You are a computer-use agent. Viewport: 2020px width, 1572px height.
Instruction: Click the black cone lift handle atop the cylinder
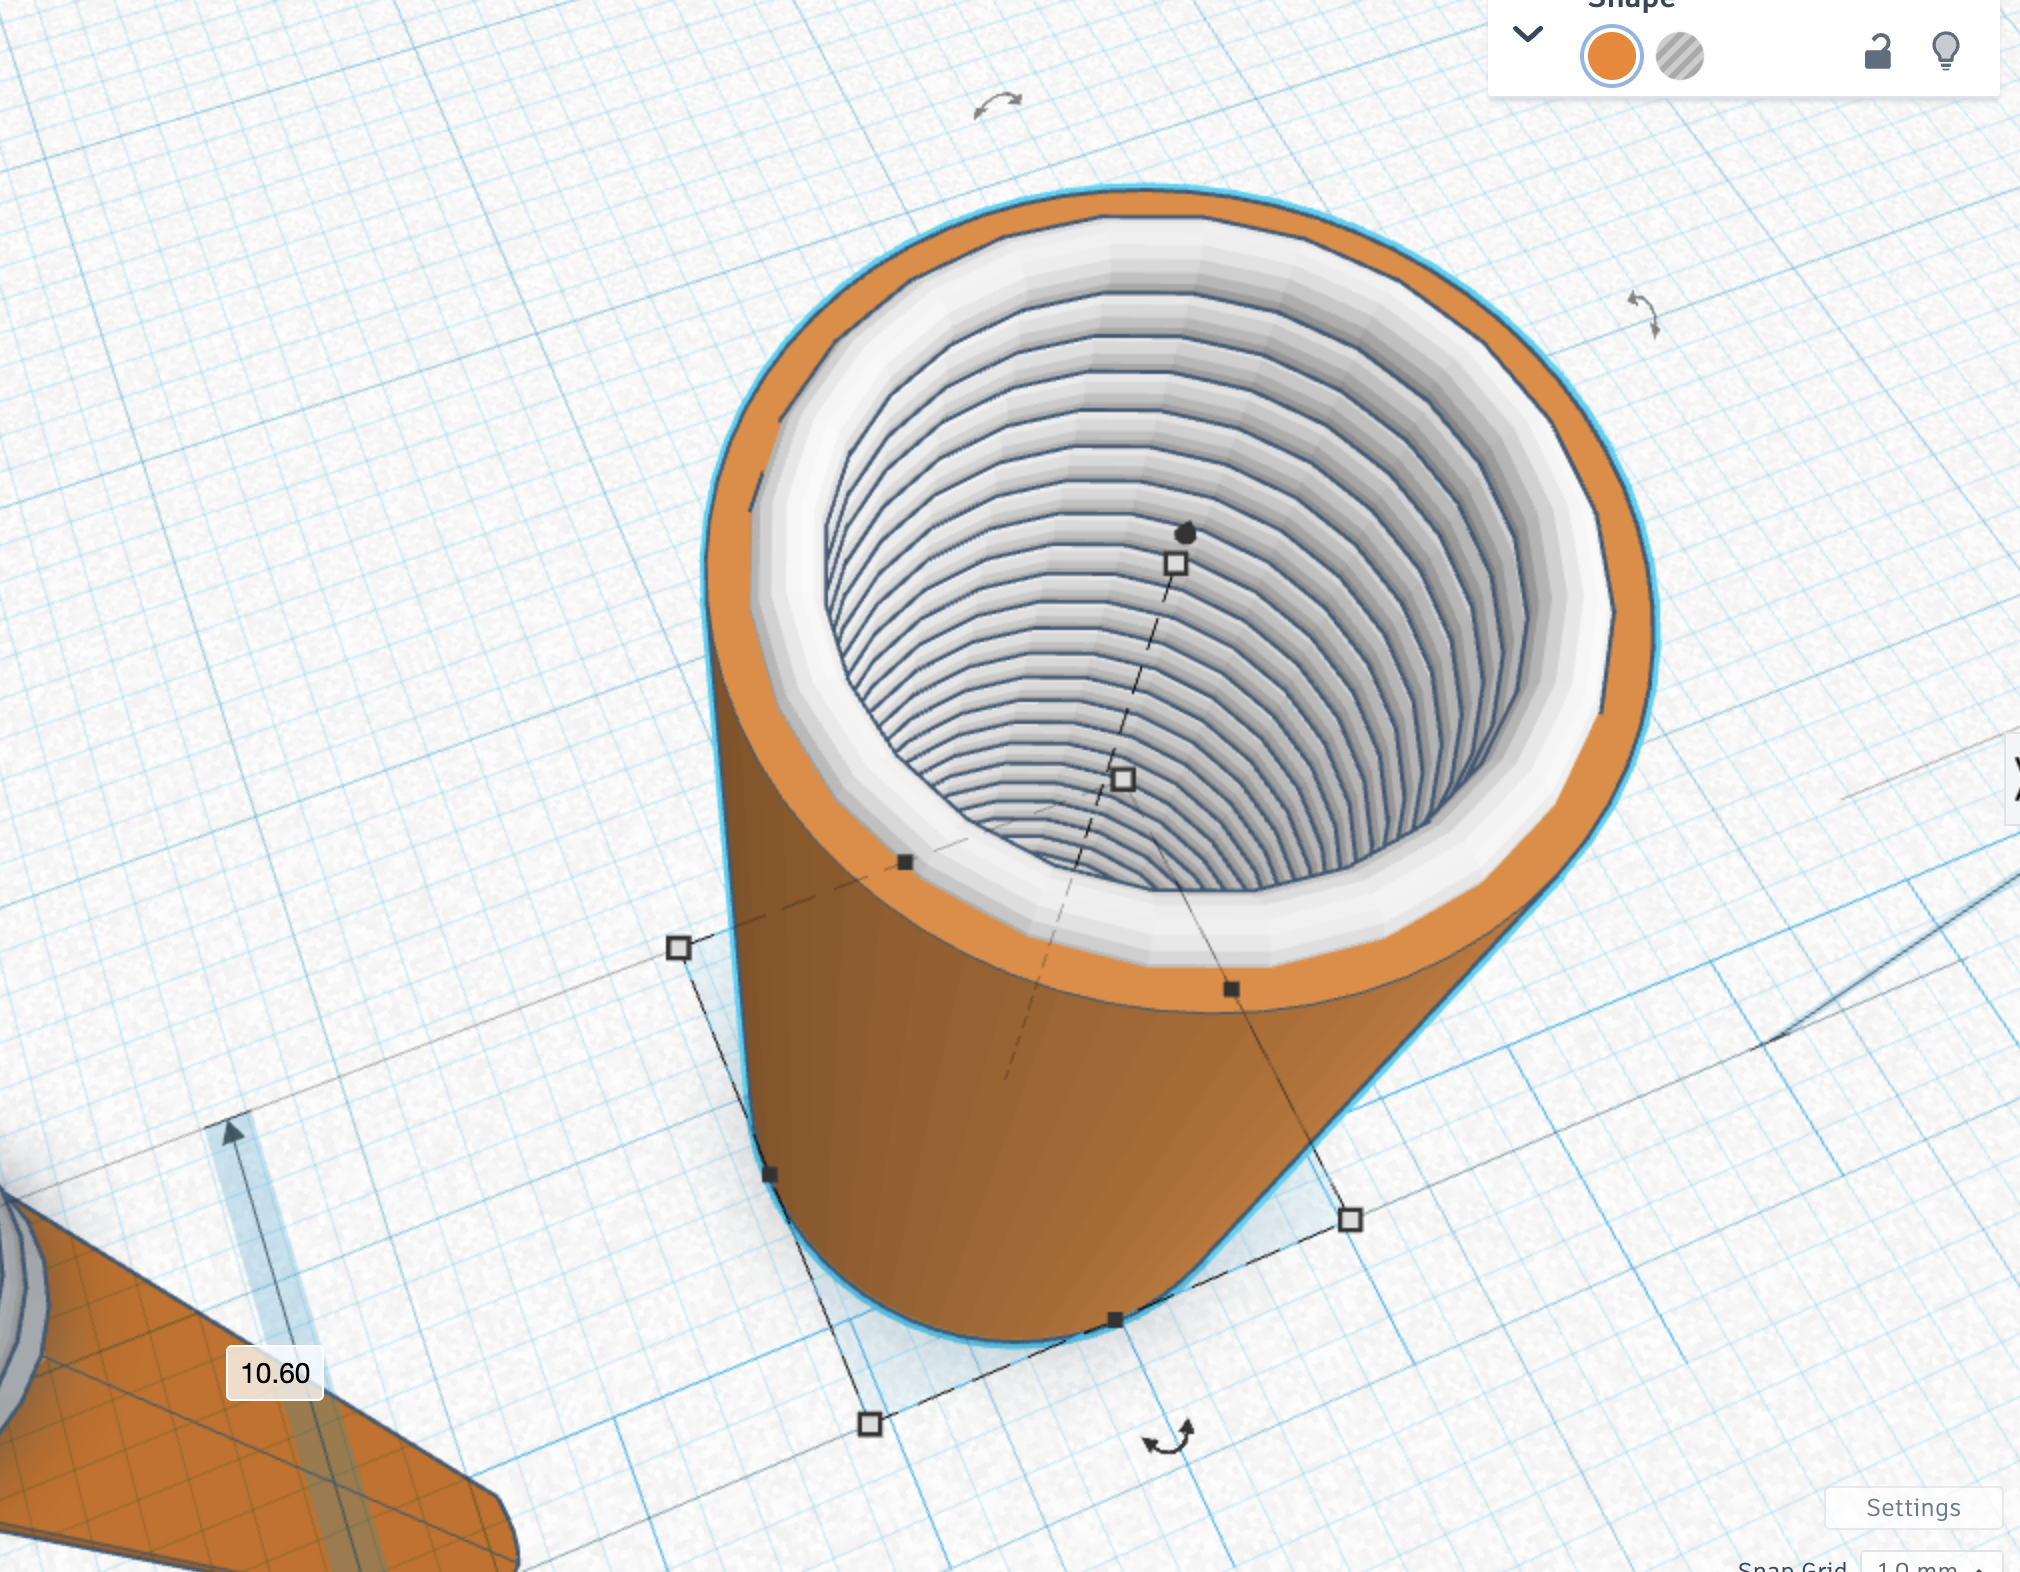[1186, 532]
